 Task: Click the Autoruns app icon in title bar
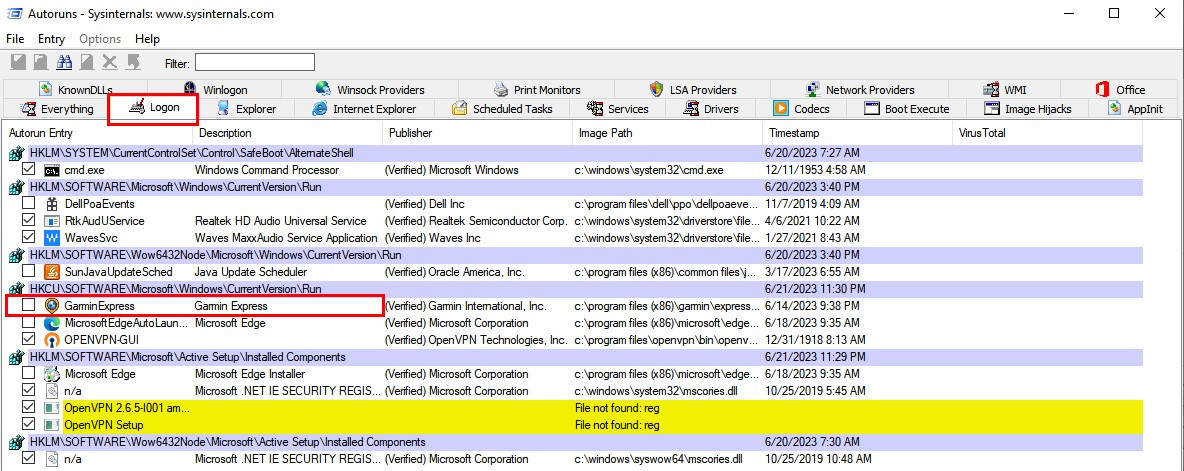[x=13, y=14]
